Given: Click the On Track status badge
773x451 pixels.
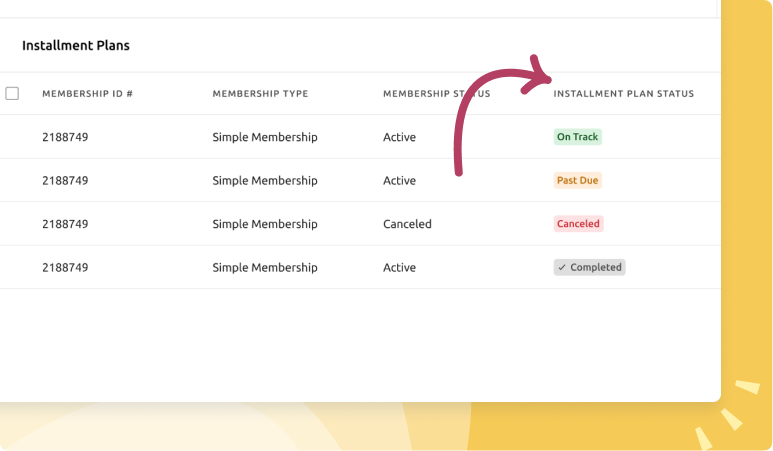Looking at the screenshot, I should [x=577, y=137].
